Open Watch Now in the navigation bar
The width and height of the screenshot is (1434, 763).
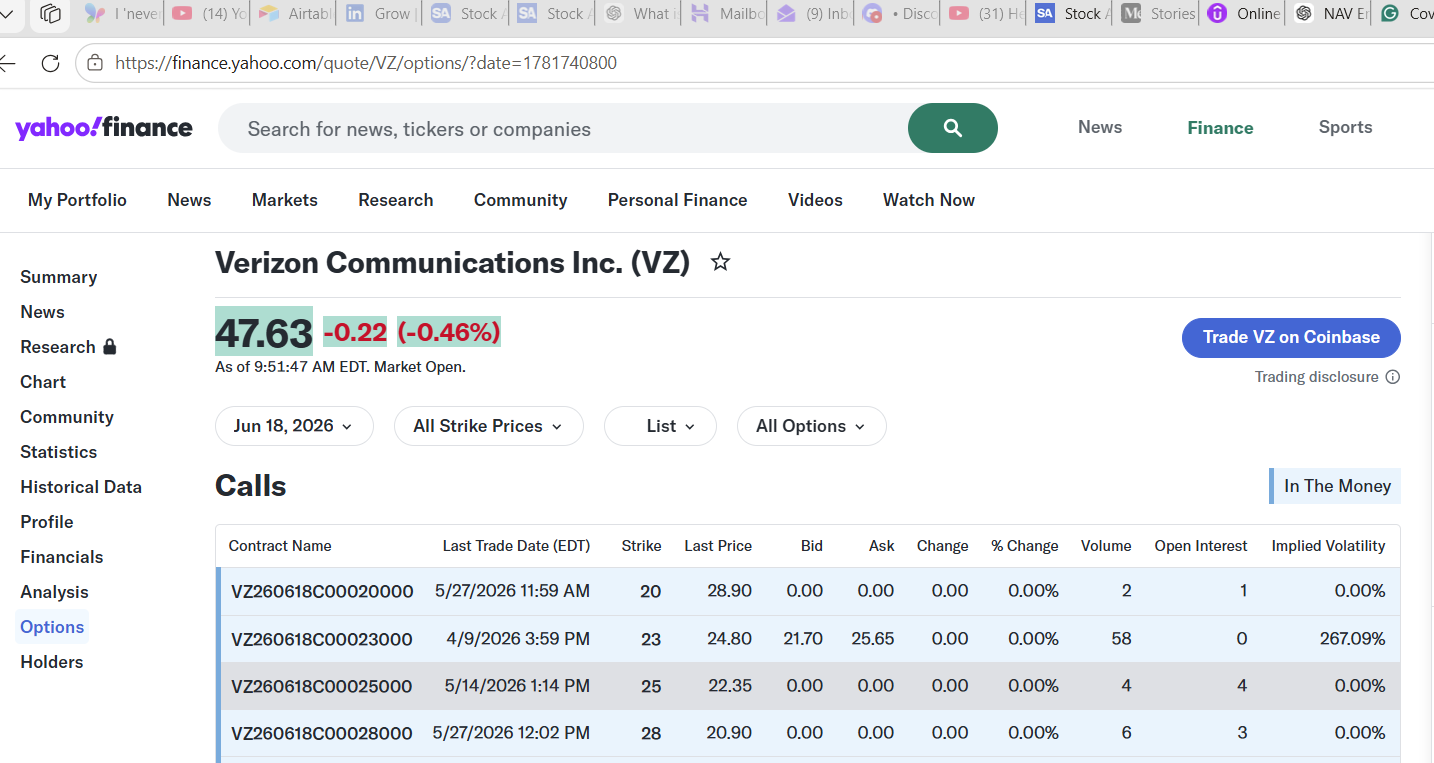coord(929,200)
